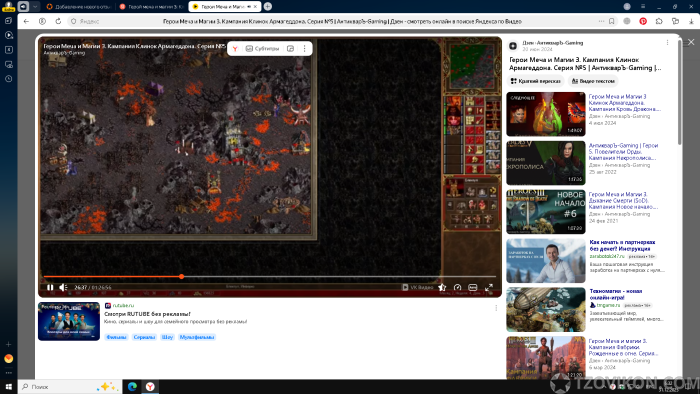Click the Краткий пересказ button

pyautogui.click(x=536, y=81)
